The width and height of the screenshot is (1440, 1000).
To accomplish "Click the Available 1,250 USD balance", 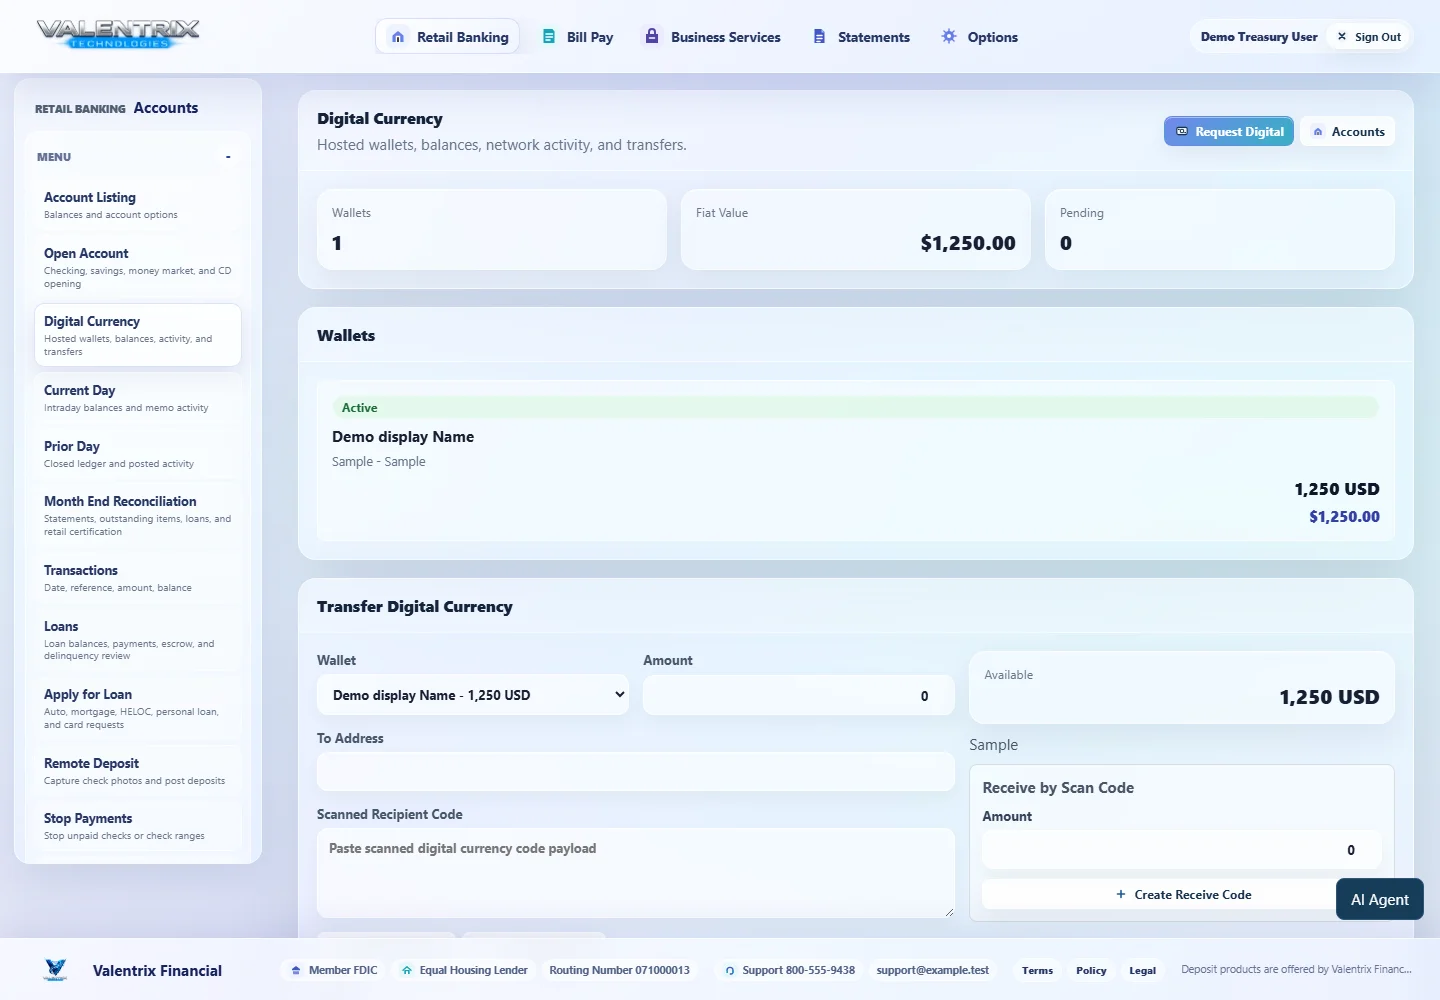I will coord(1329,697).
